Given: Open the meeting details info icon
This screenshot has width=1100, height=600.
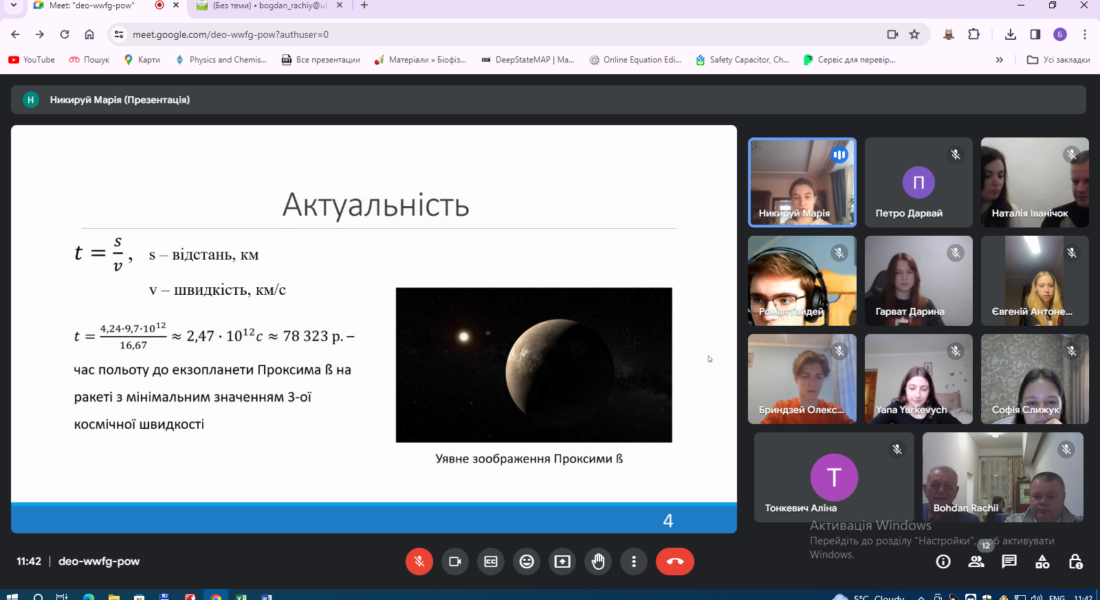Looking at the screenshot, I should [943, 562].
